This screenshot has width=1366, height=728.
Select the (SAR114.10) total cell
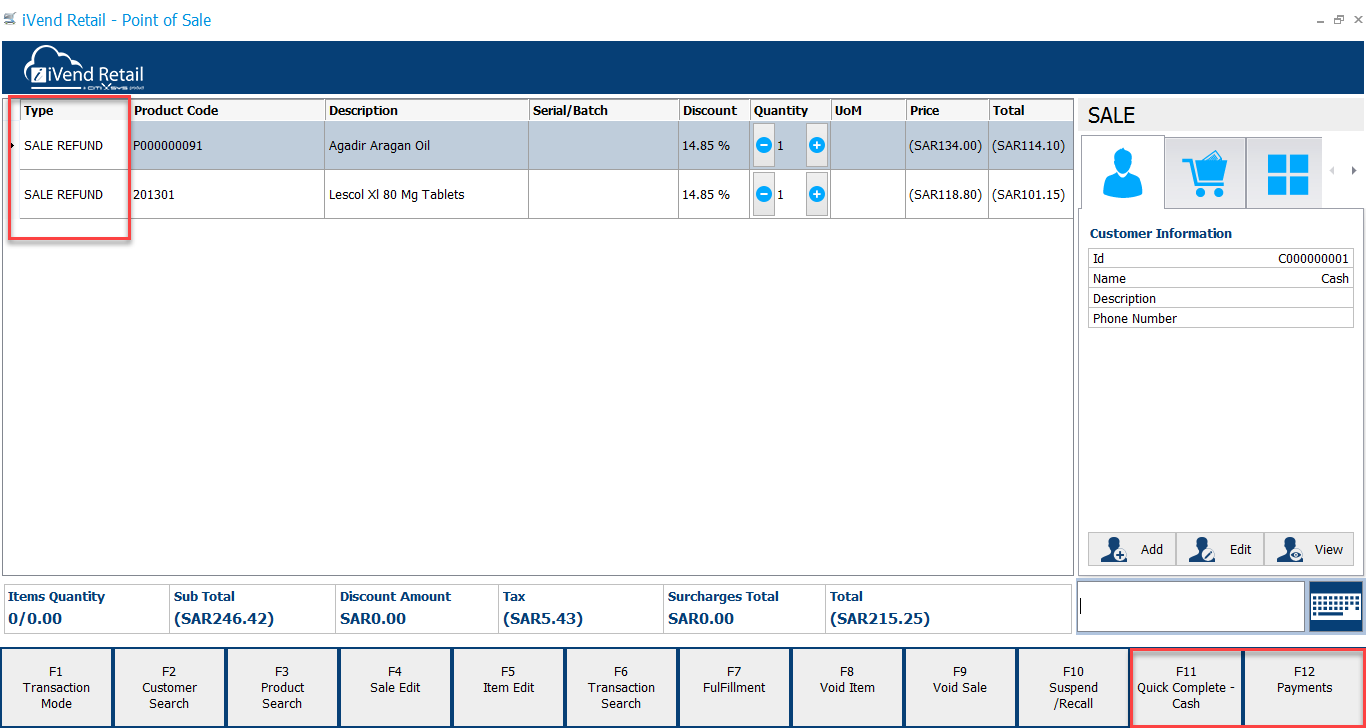click(1031, 146)
